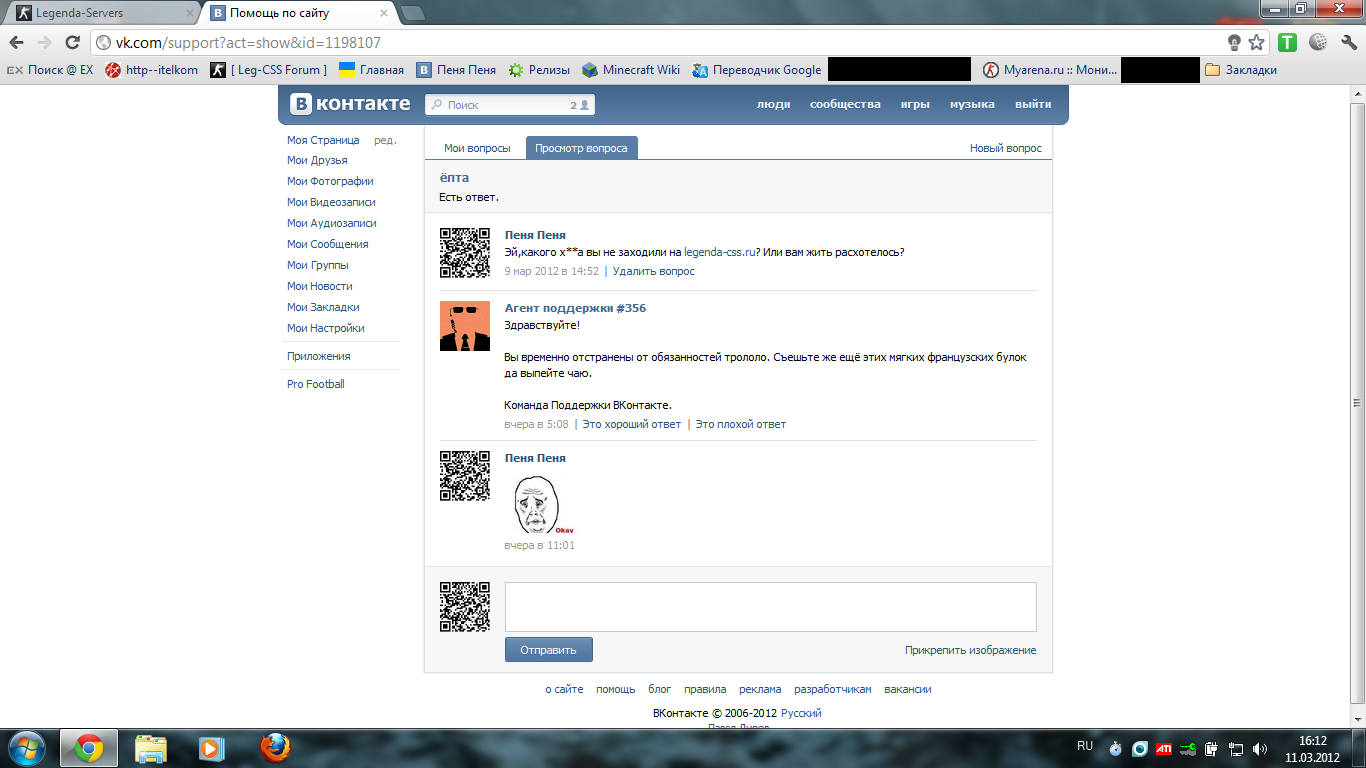The width and height of the screenshot is (1366, 768).
Task: Click the grey globe extension icon
Action: click(x=1318, y=43)
